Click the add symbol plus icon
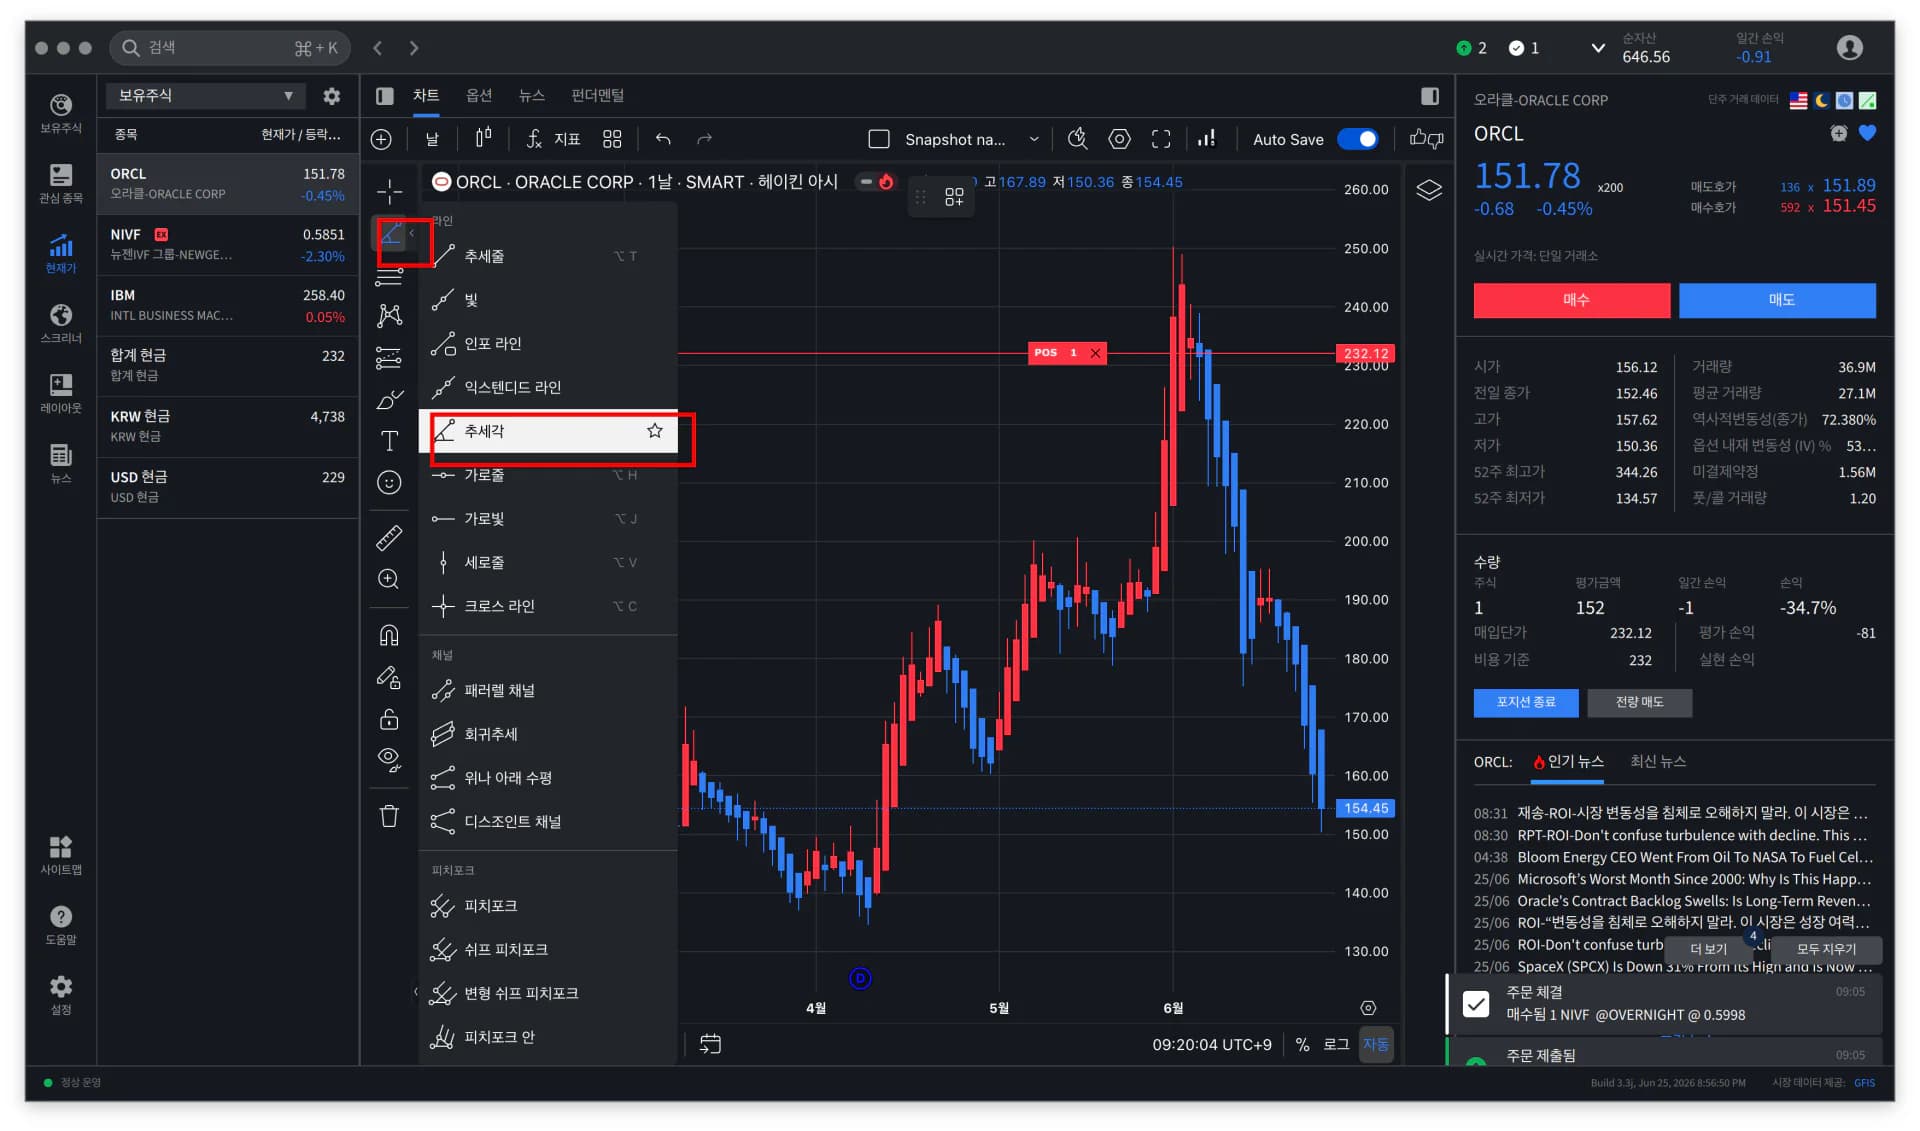1920x1131 pixels. tap(381, 139)
